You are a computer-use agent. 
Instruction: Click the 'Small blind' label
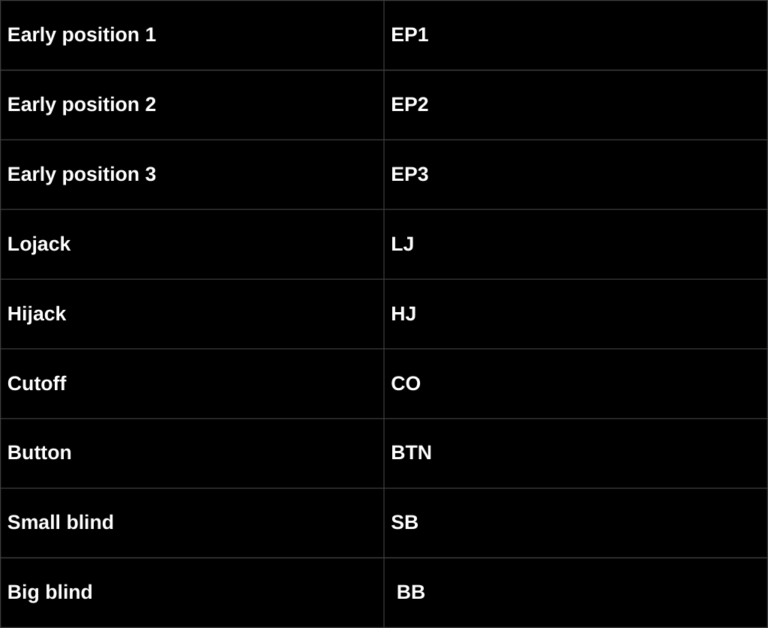pos(60,523)
